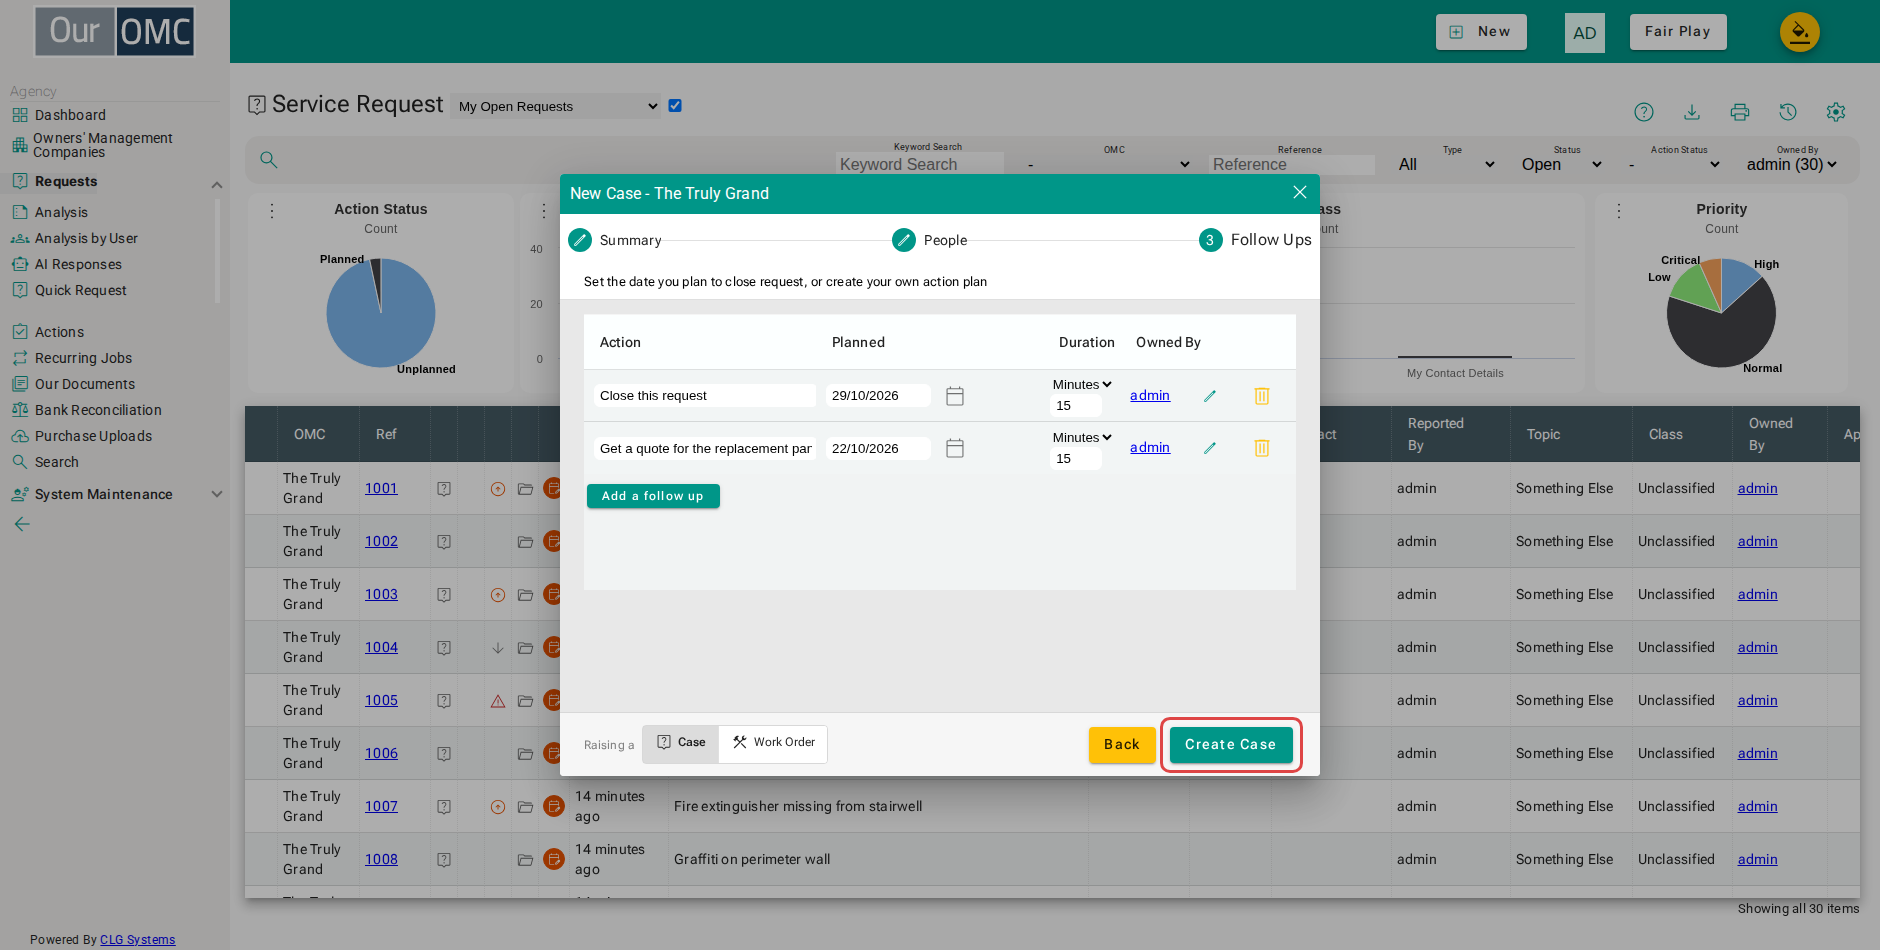This screenshot has width=1880, height=950.
Task: Open calendar picker for Close this request
Action: point(955,396)
